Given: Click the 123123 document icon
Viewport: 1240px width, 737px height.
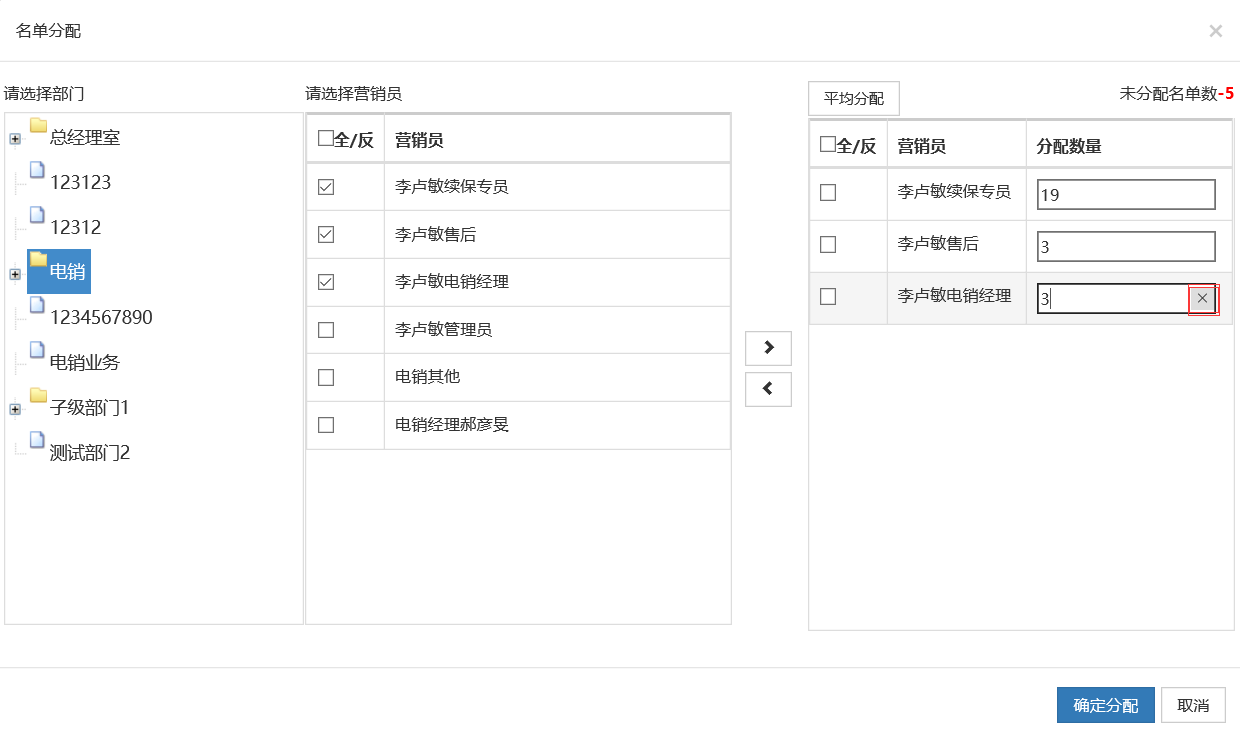Looking at the screenshot, I should 38,171.
